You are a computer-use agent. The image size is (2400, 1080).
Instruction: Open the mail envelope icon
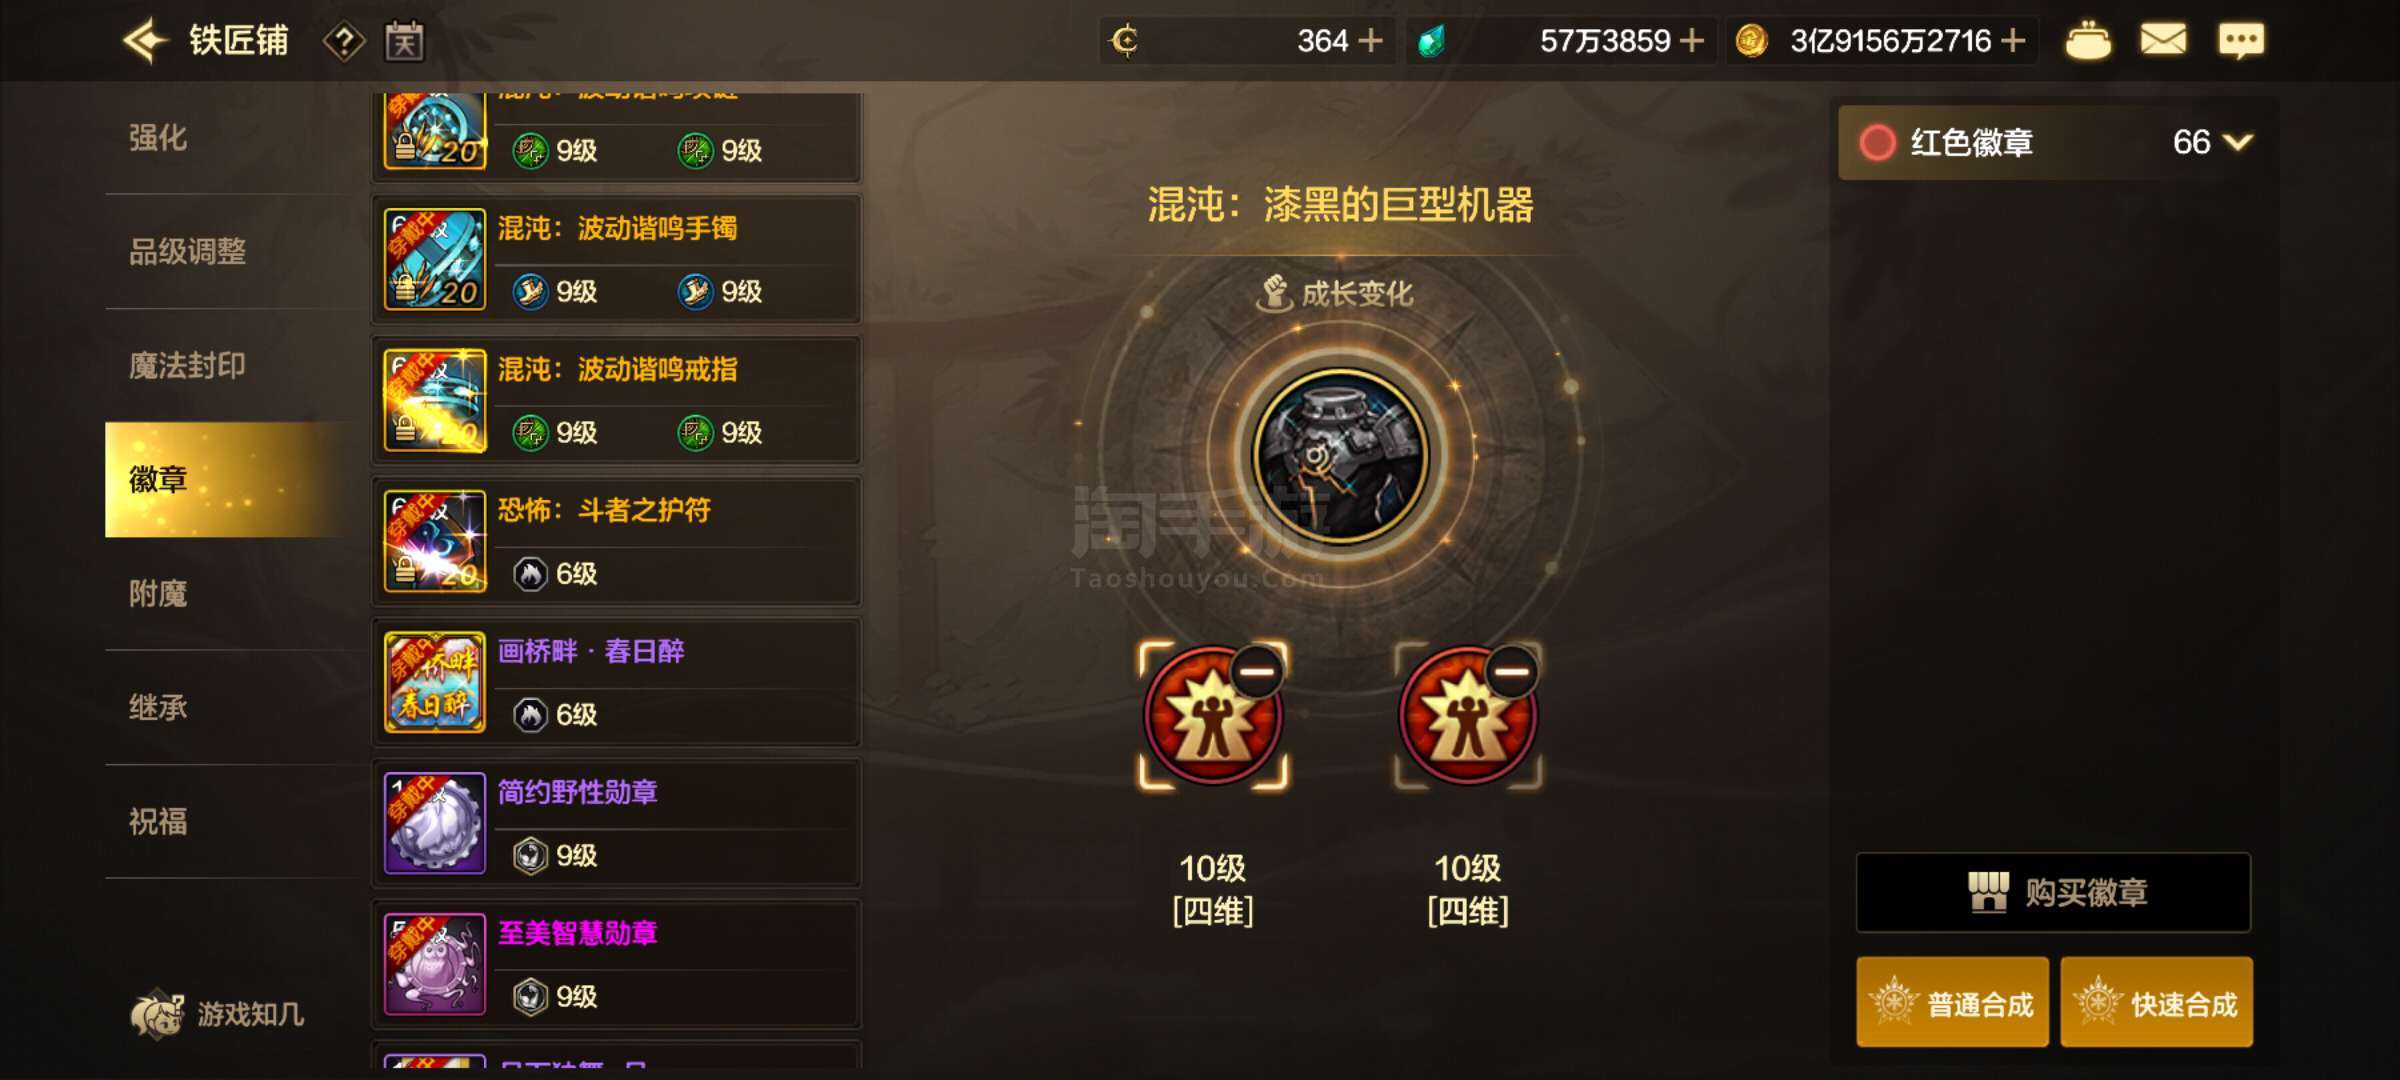tap(2163, 40)
